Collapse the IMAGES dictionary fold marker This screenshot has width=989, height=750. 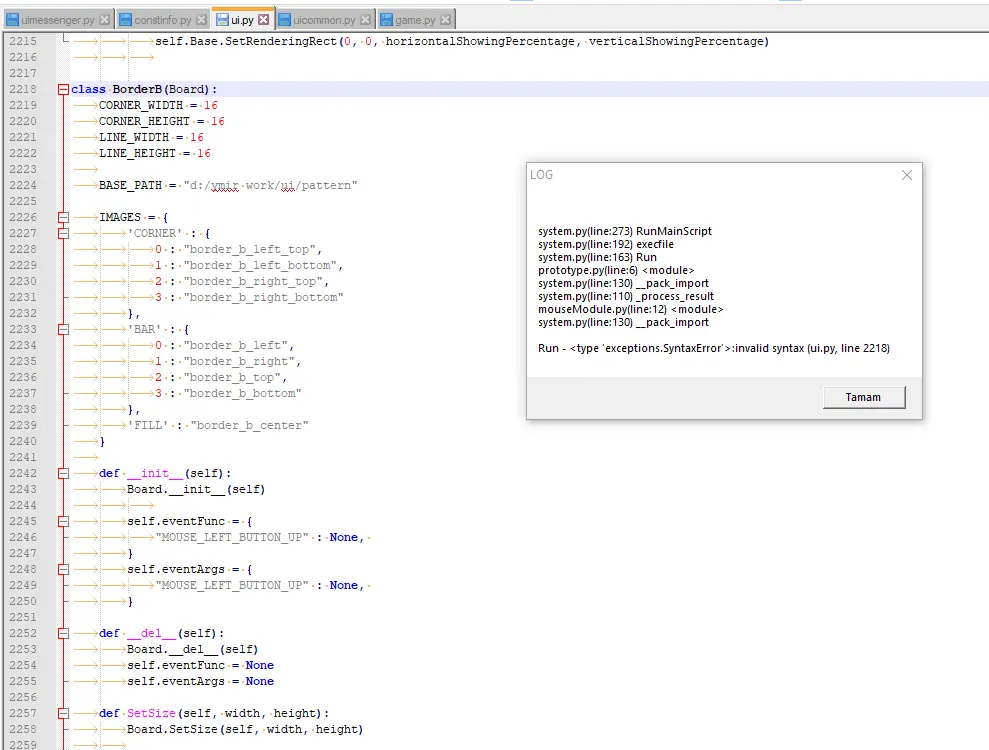(63, 218)
